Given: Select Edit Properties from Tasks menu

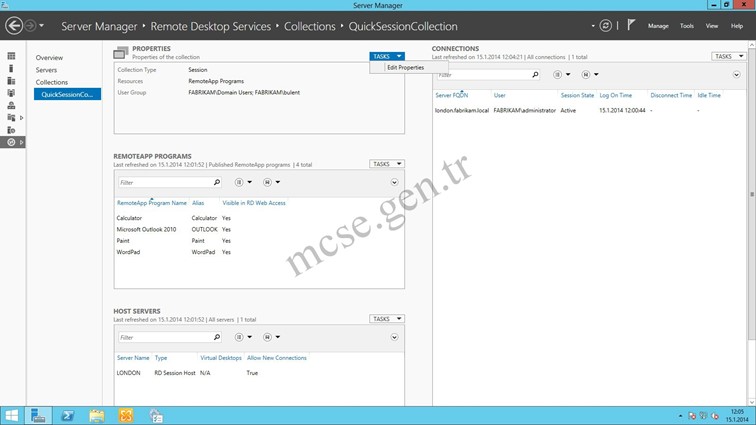Looking at the screenshot, I should 405,68.
